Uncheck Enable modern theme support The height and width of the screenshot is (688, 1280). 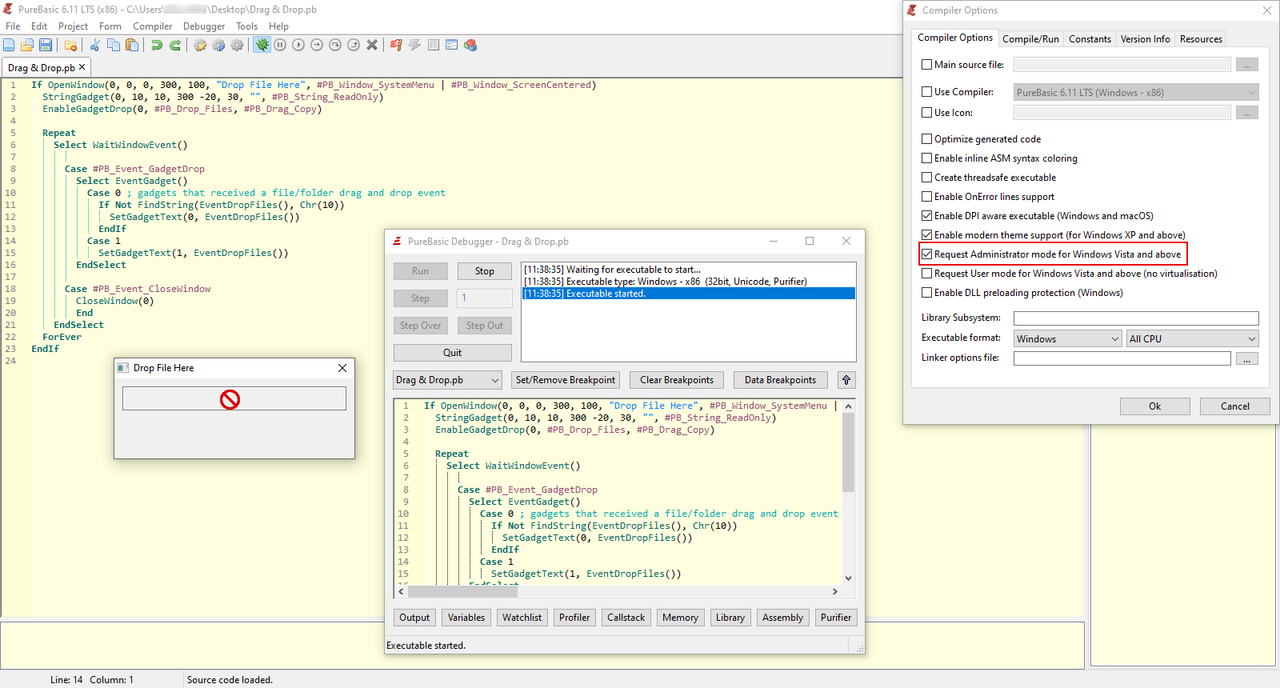tap(927, 235)
